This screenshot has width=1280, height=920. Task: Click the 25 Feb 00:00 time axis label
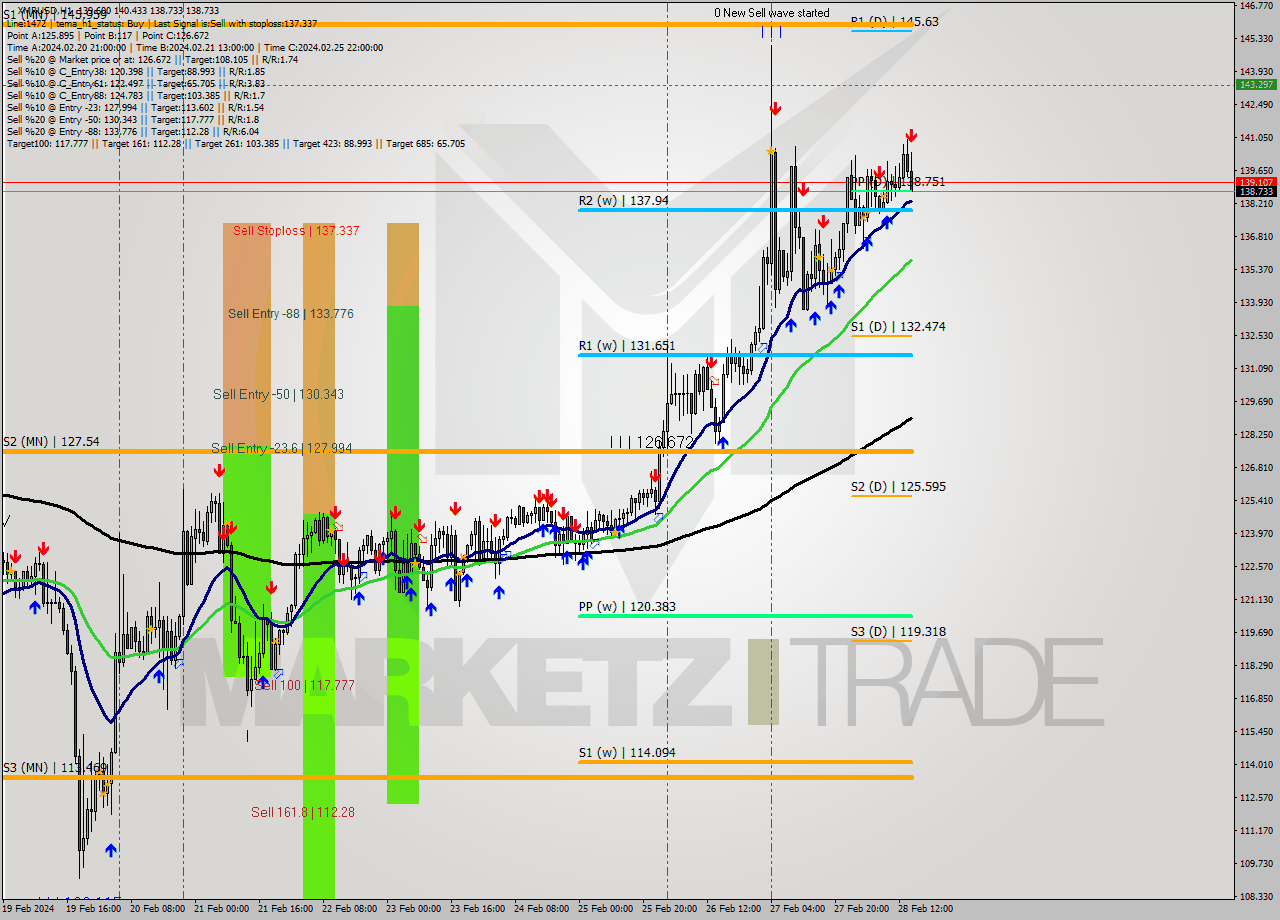point(605,909)
